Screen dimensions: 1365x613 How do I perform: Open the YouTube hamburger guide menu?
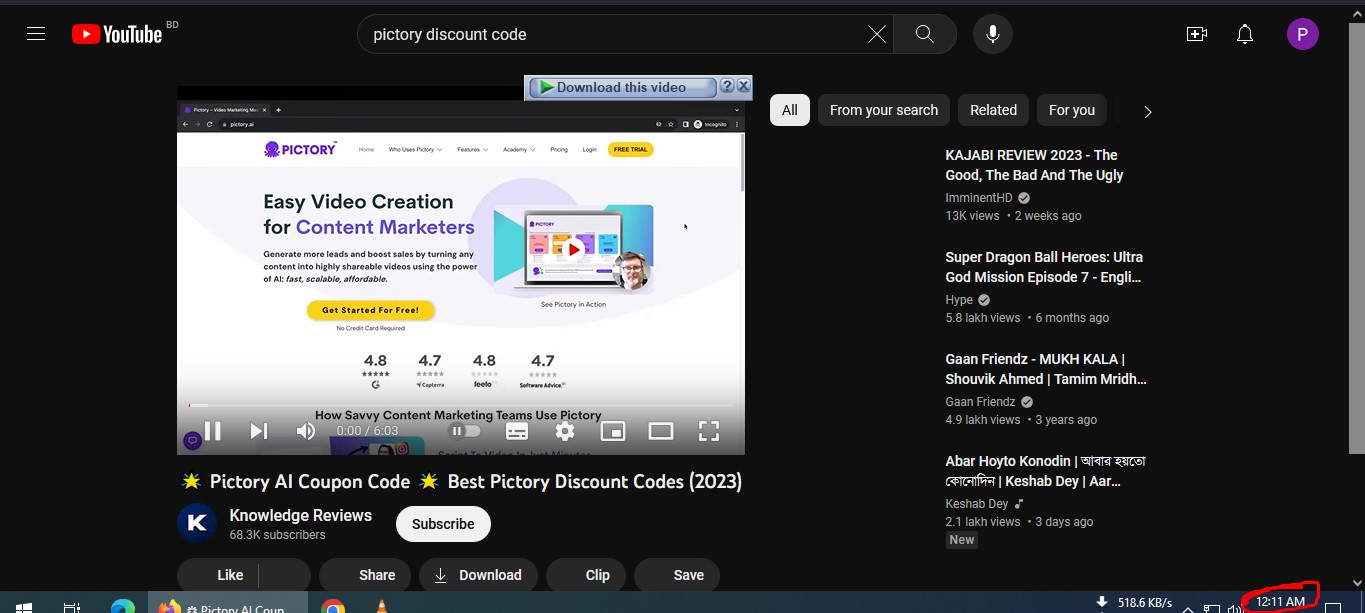(x=36, y=34)
